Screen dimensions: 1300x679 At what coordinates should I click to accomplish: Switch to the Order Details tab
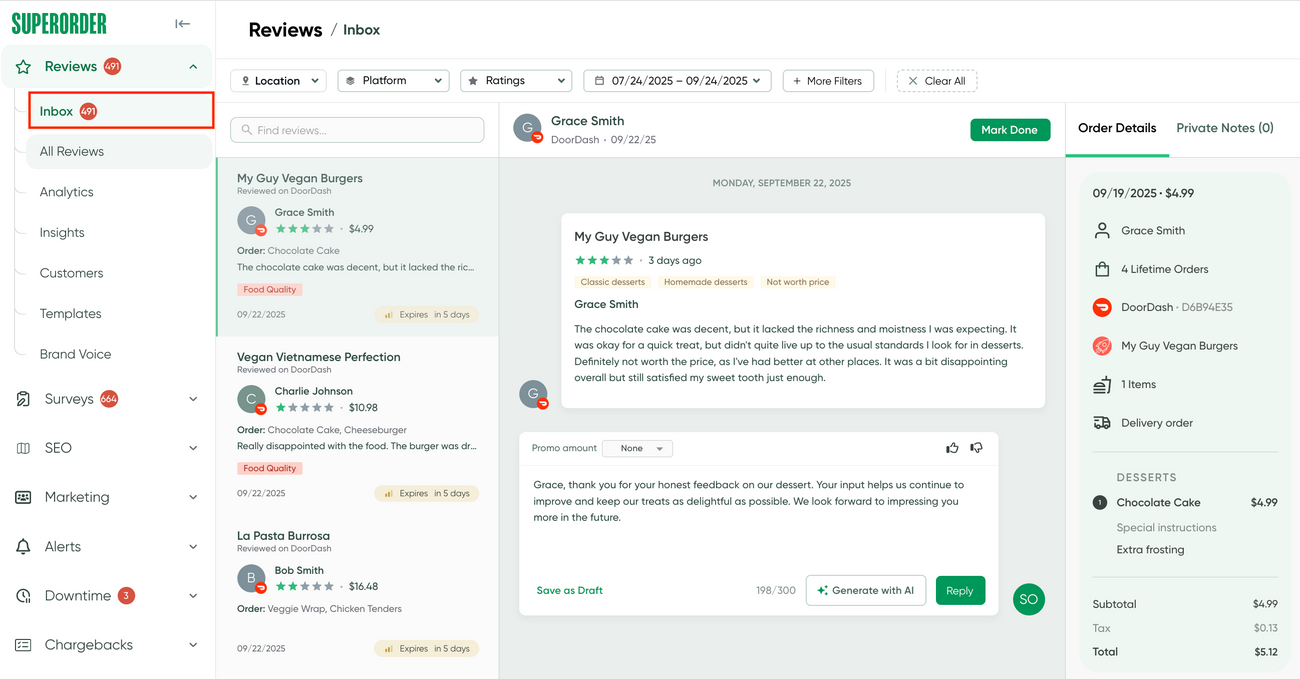pos(1117,128)
